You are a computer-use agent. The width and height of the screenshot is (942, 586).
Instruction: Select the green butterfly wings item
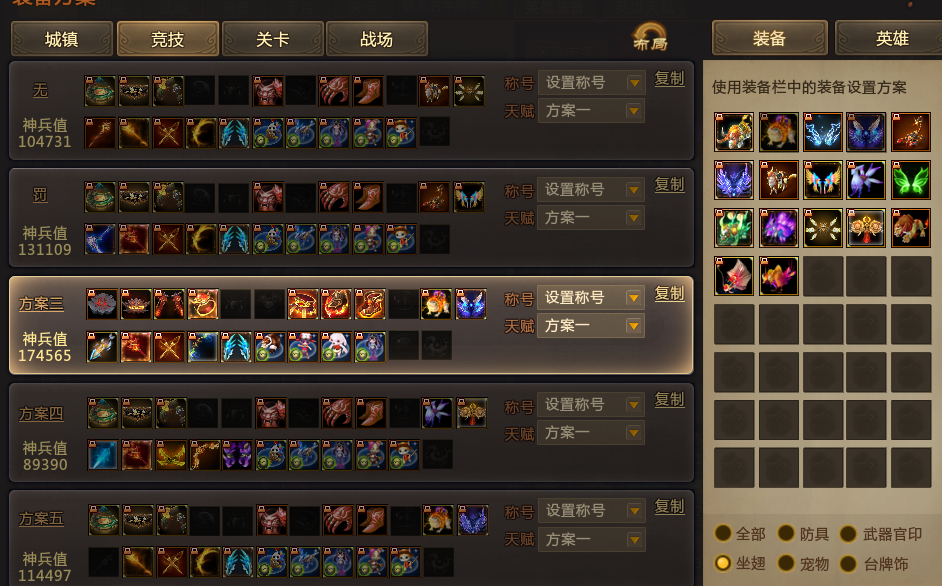[x=911, y=180]
